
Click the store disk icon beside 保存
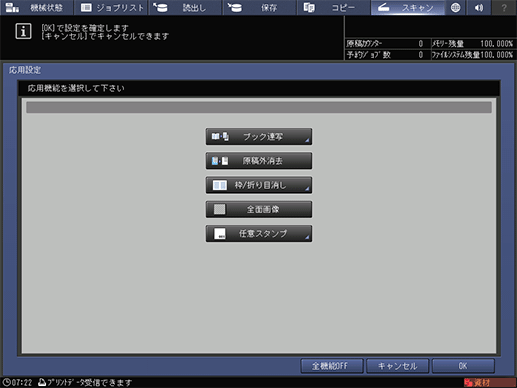tap(235, 7)
